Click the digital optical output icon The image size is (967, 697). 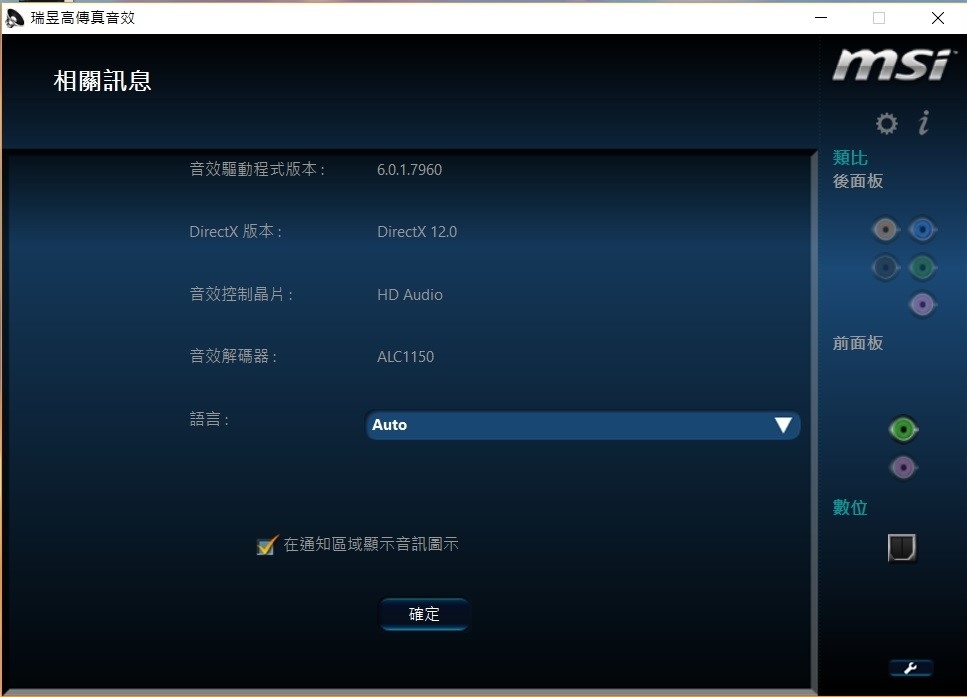(902, 548)
